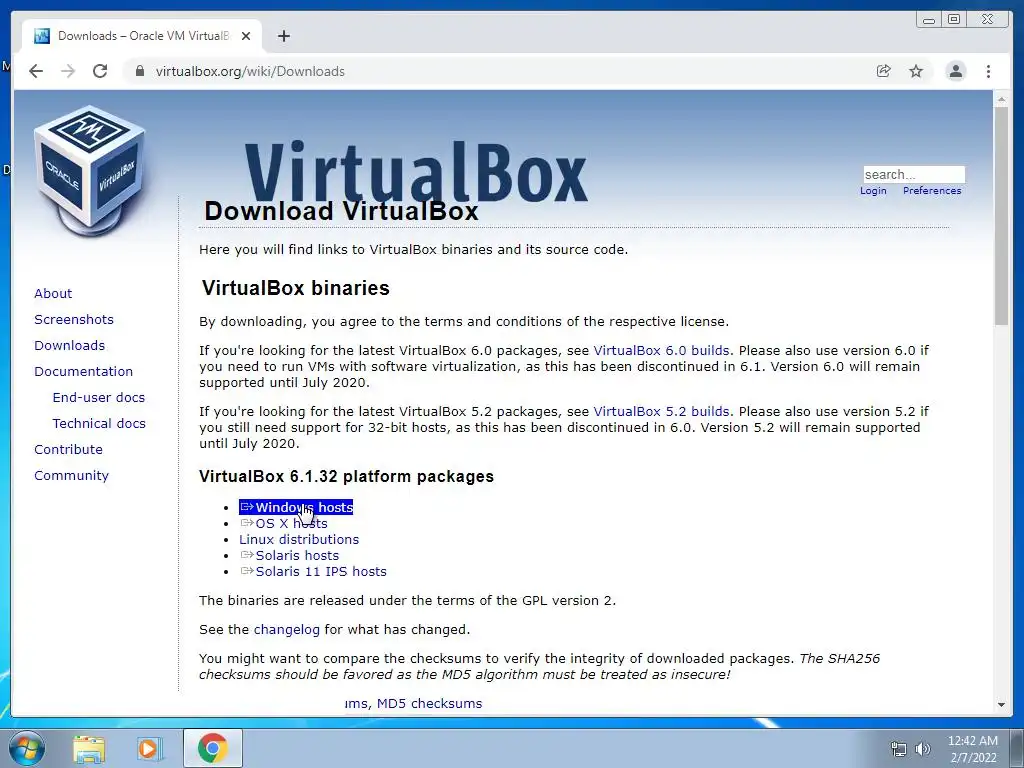Viewport: 1024px width, 768px height.
Task: Open Downloads in the sidebar
Action: pyautogui.click(x=69, y=345)
